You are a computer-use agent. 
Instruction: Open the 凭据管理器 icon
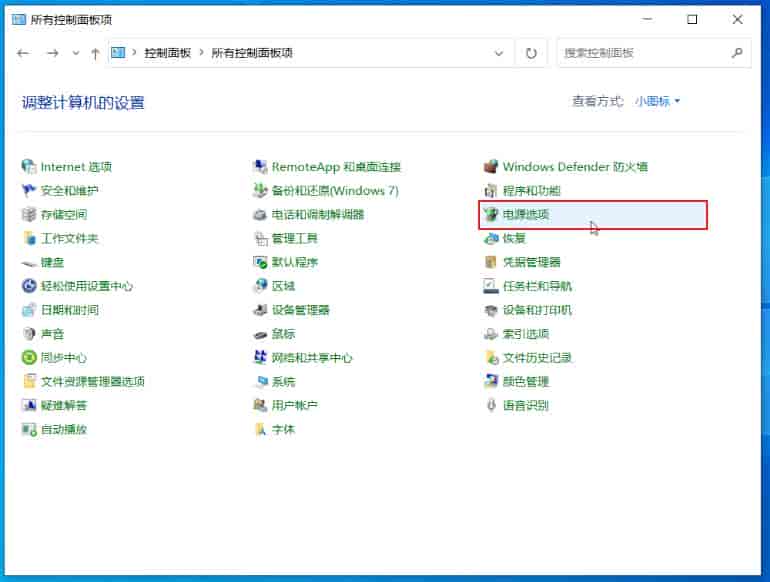pyautogui.click(x=491, y=262)
